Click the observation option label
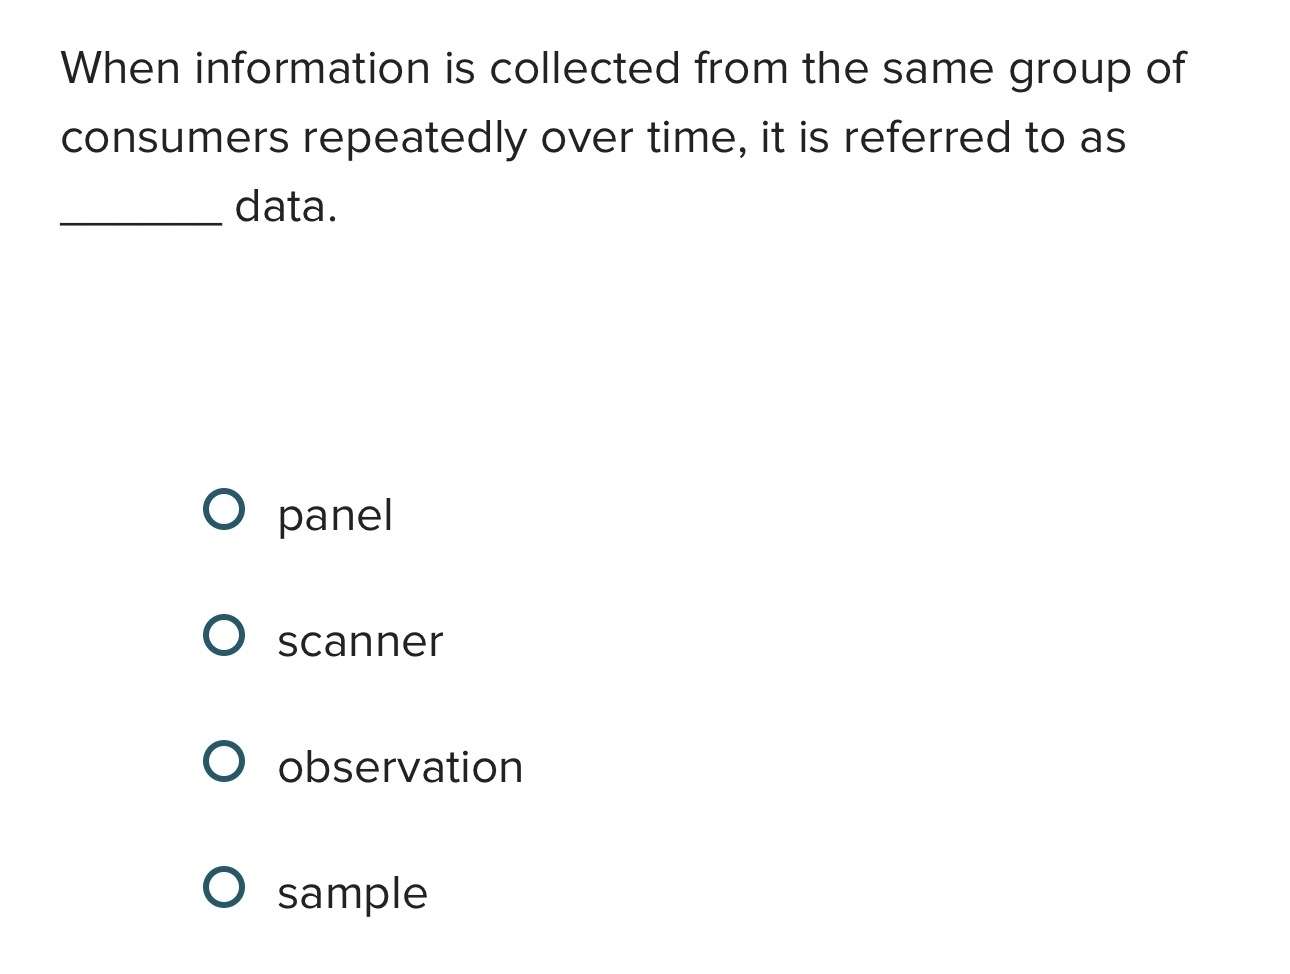The image size is (1290, 974). [x=399, y=768]
